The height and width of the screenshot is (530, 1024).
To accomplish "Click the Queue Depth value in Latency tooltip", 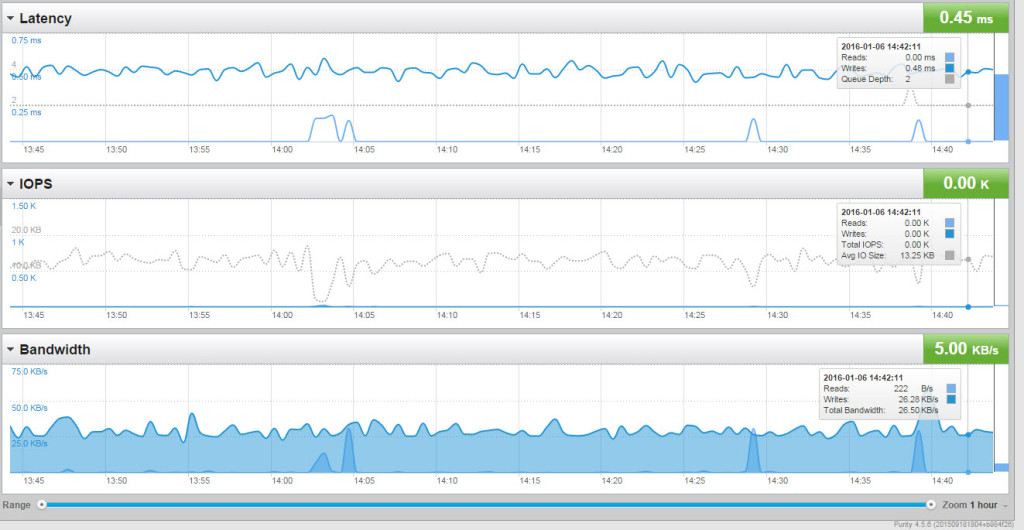I will pyautogui.click(x=907, y=79).
